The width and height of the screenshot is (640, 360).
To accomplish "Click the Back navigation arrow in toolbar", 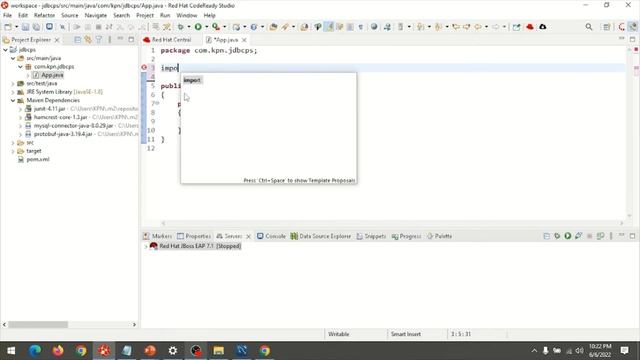I will click(478, 27).
